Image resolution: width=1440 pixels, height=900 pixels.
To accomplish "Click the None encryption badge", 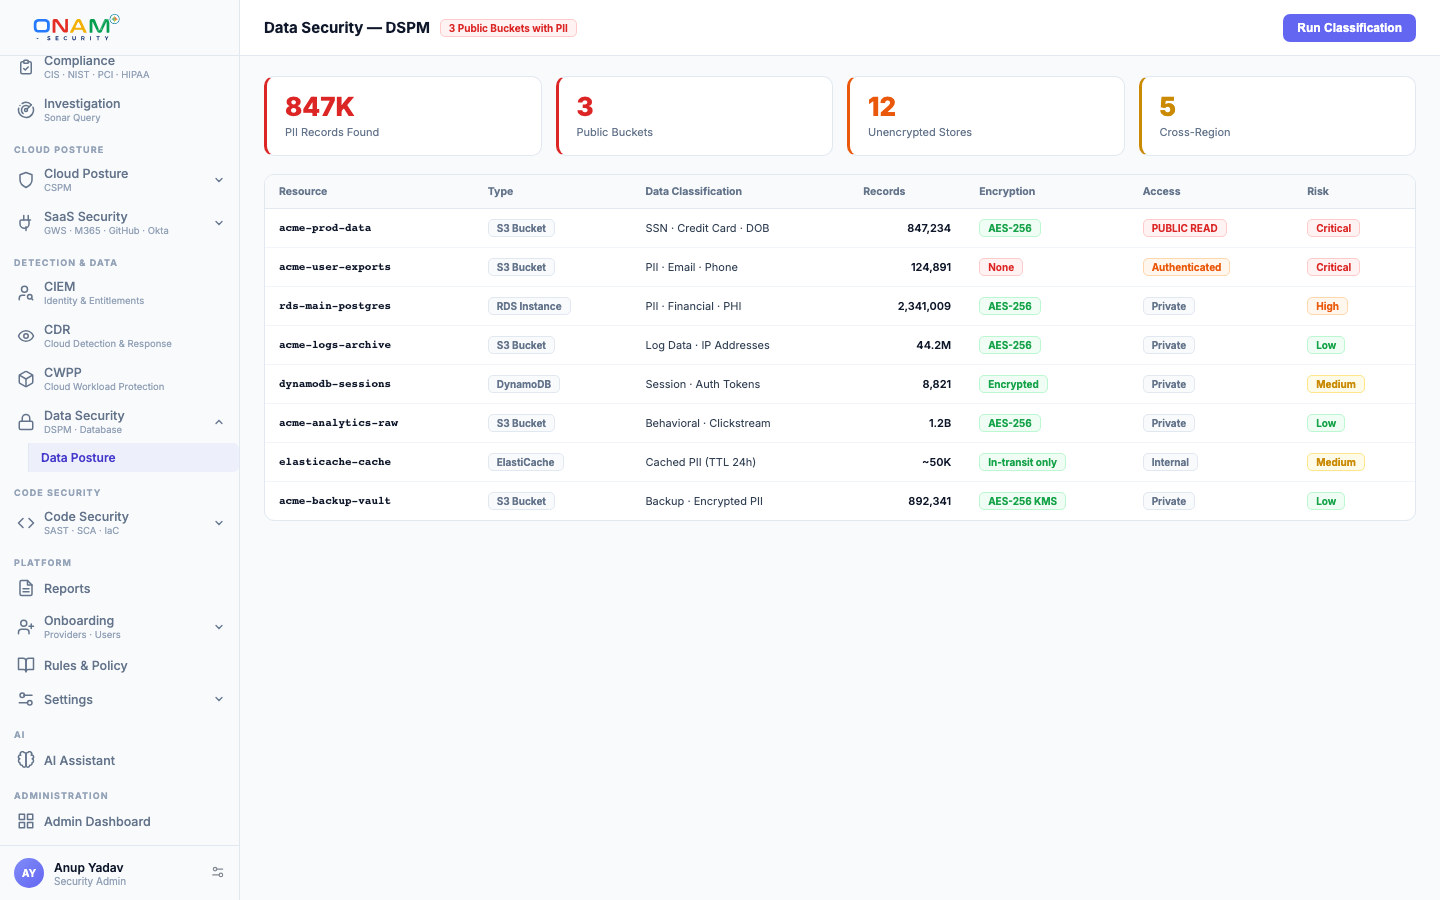I will pyautogui.click(x=1001, y=267).
